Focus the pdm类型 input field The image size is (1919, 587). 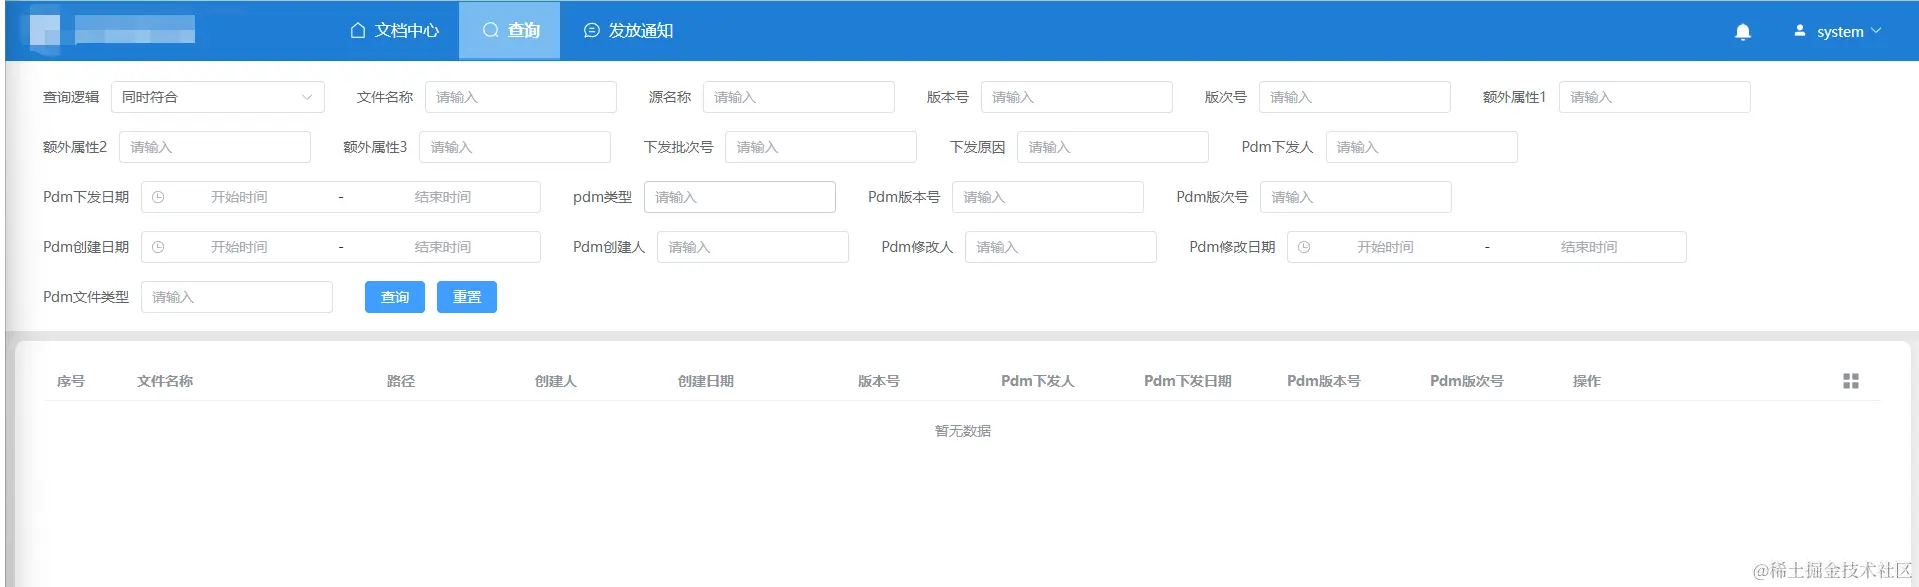[740, 197]
